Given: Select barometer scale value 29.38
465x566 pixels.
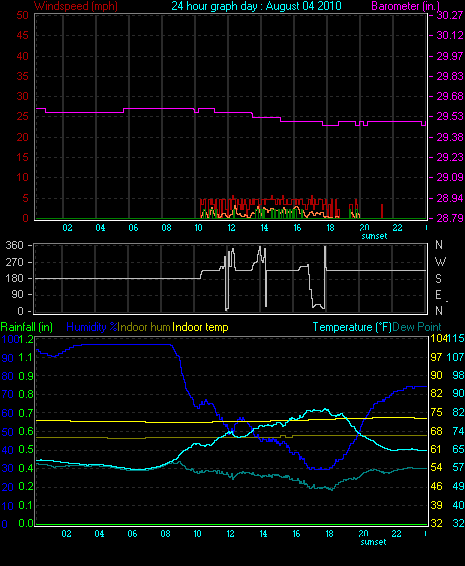Looking at the screenshot, I should [x=450, y=137].
